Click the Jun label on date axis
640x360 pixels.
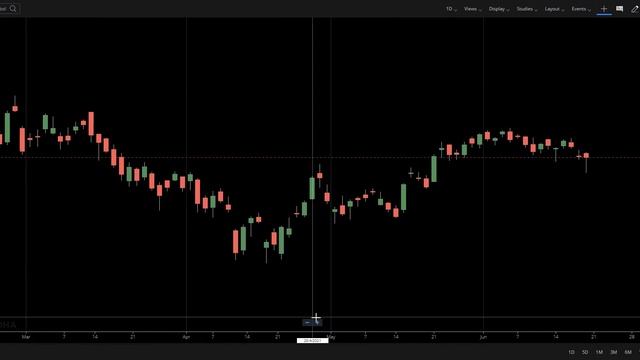coord(483,337)
